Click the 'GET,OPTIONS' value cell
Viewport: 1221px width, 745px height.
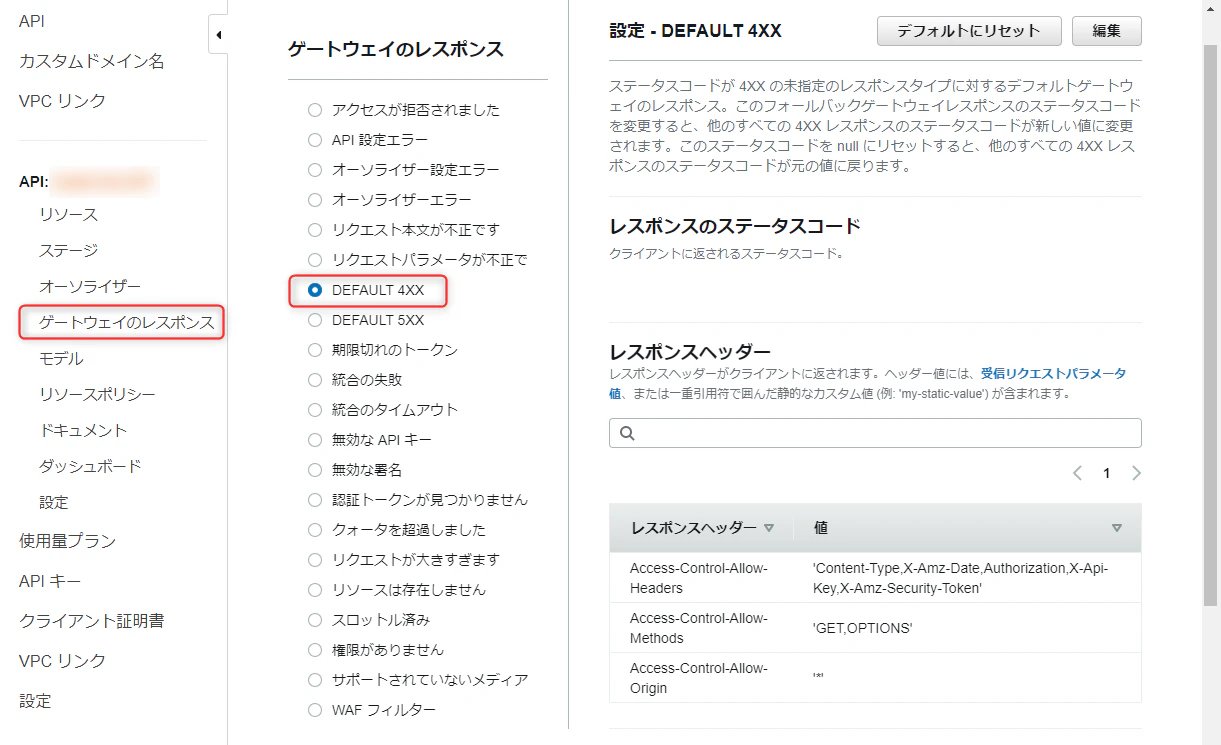tap(968, 628)
